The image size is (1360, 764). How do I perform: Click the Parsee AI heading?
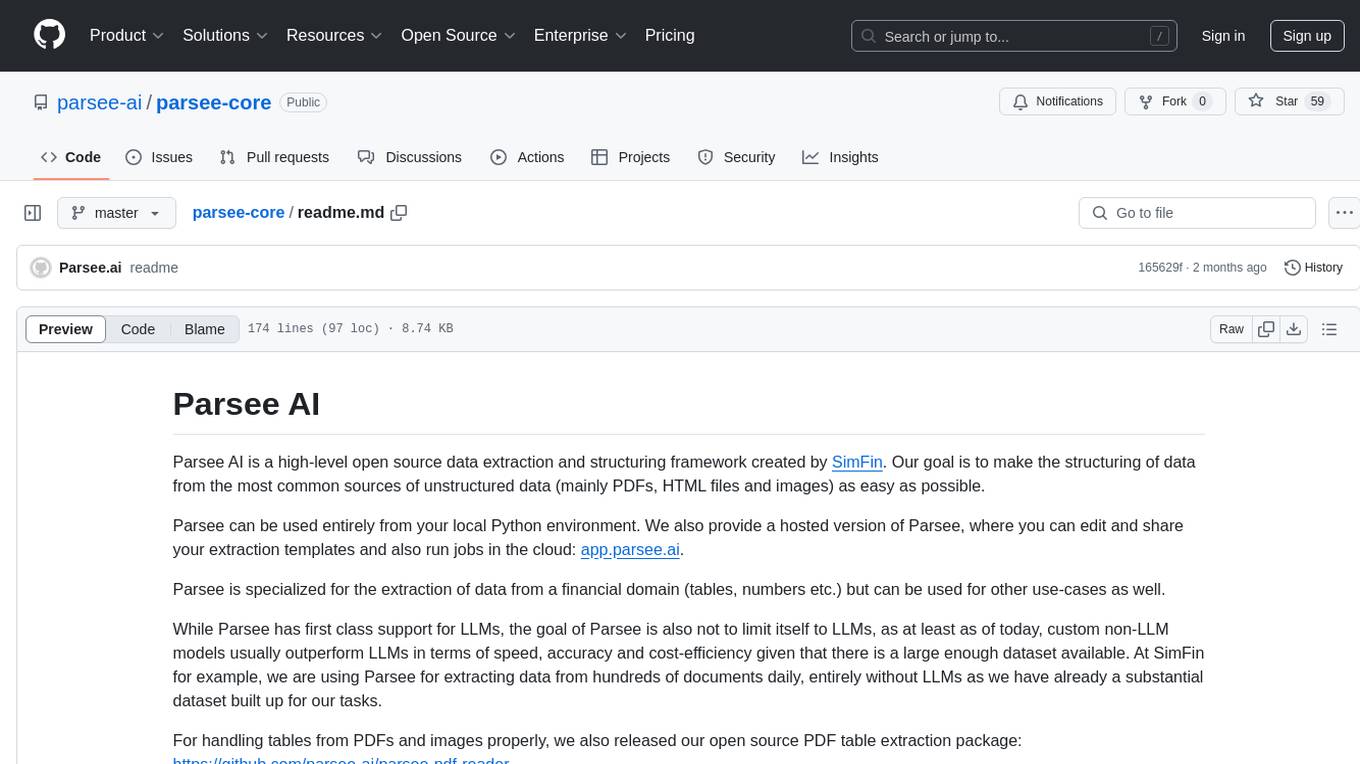[x=246, y=404]
